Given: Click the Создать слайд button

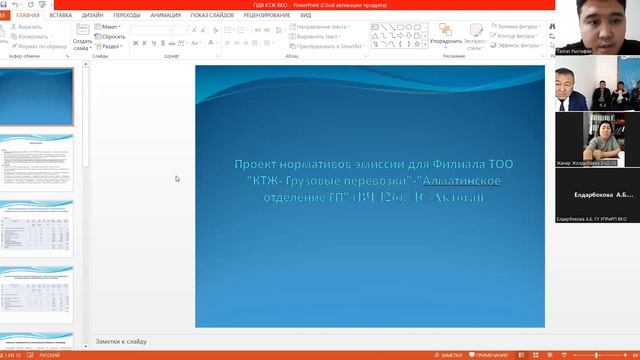Looking at the screenshot, I should pyautogui.click(x=82, y=37).
